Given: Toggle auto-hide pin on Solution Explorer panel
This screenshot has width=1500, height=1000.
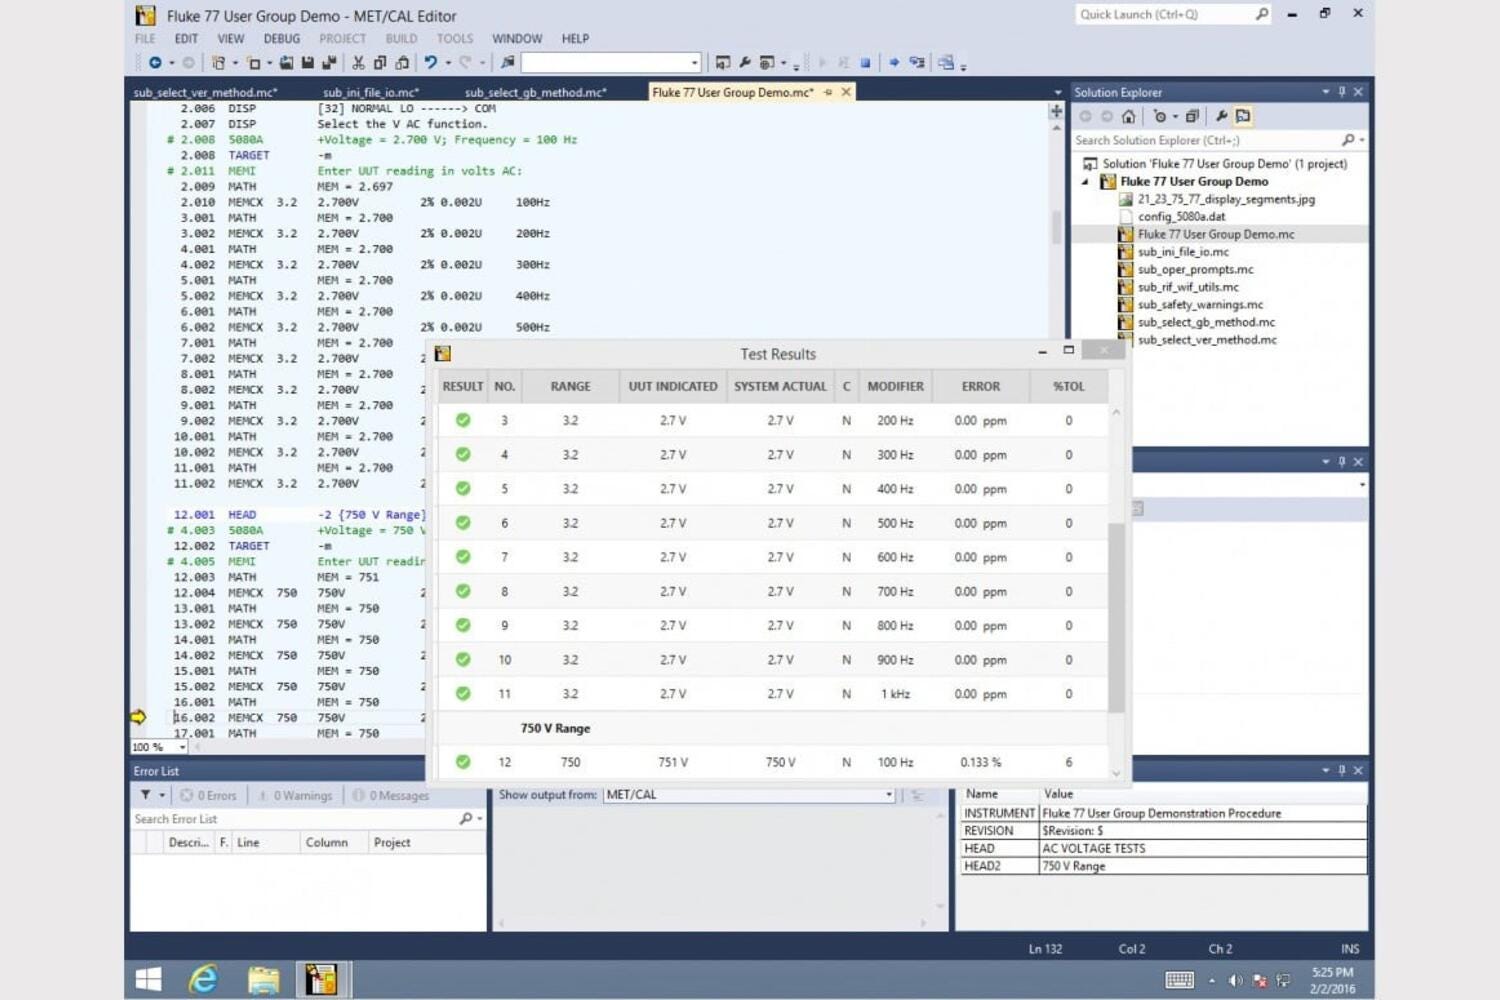Looking at the screenshot, I should [x=1342, y=92].
